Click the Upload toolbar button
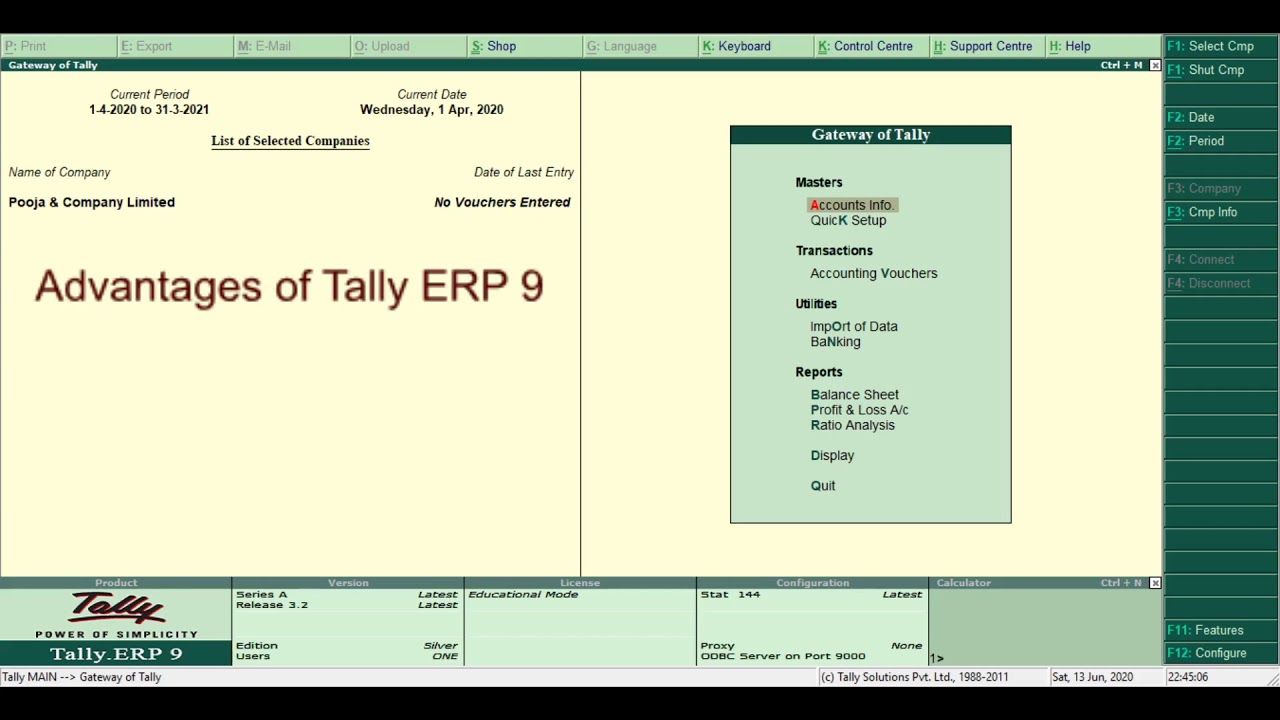 (408, 46)
